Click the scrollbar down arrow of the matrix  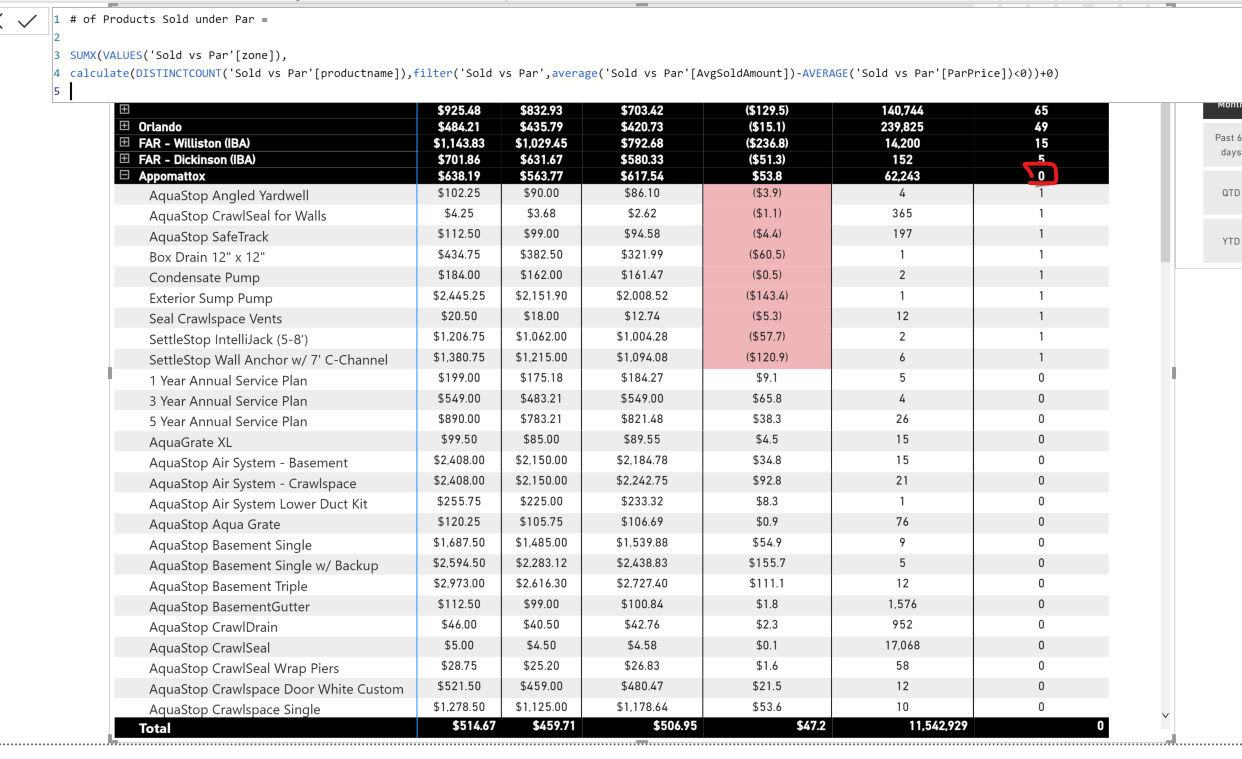pos(1164,716)
